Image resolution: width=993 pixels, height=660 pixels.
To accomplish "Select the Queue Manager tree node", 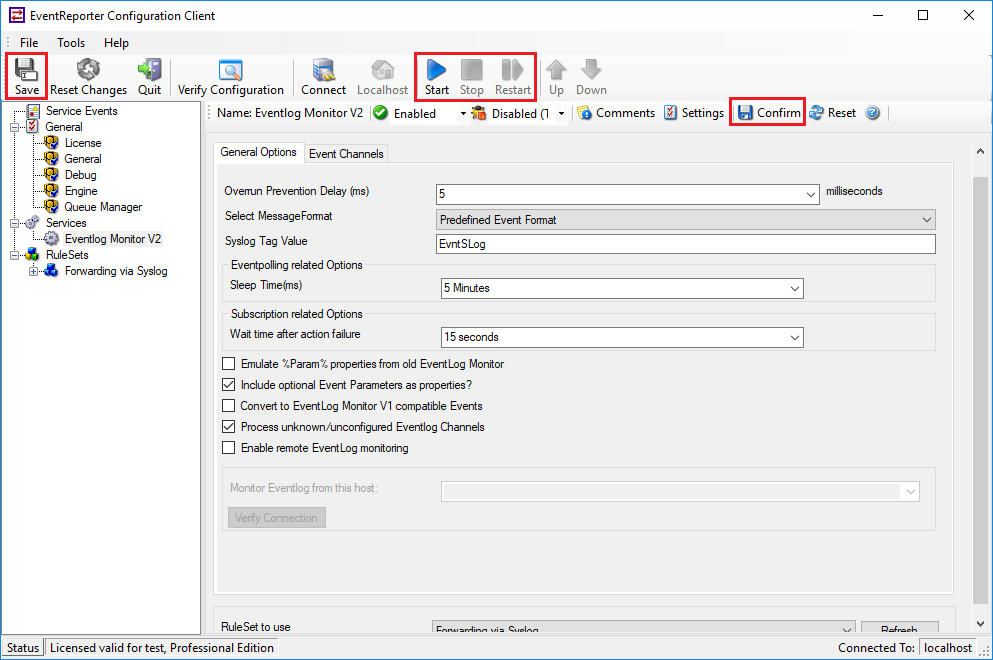I will [x=103, y=207].
